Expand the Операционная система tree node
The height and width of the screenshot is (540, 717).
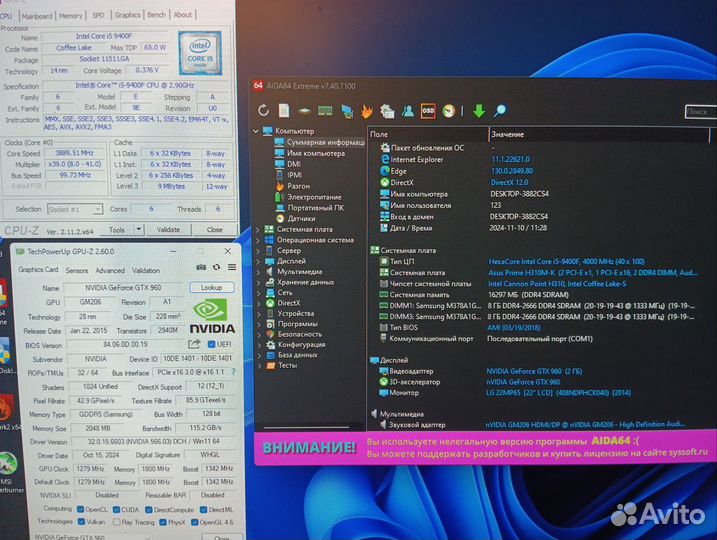coord(258,240)
